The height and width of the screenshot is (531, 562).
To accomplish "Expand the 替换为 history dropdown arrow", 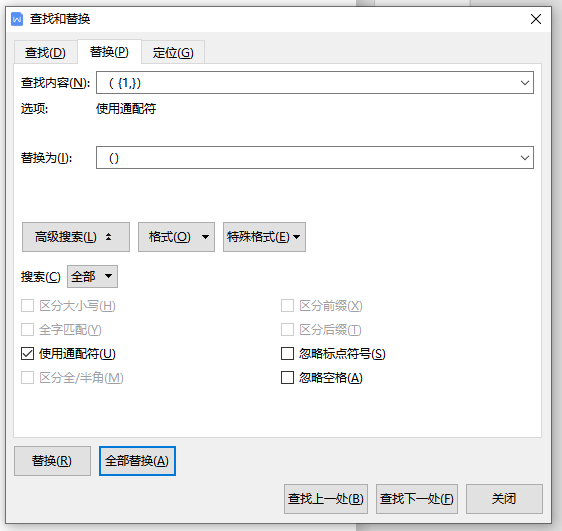I will tap(525, 158).
